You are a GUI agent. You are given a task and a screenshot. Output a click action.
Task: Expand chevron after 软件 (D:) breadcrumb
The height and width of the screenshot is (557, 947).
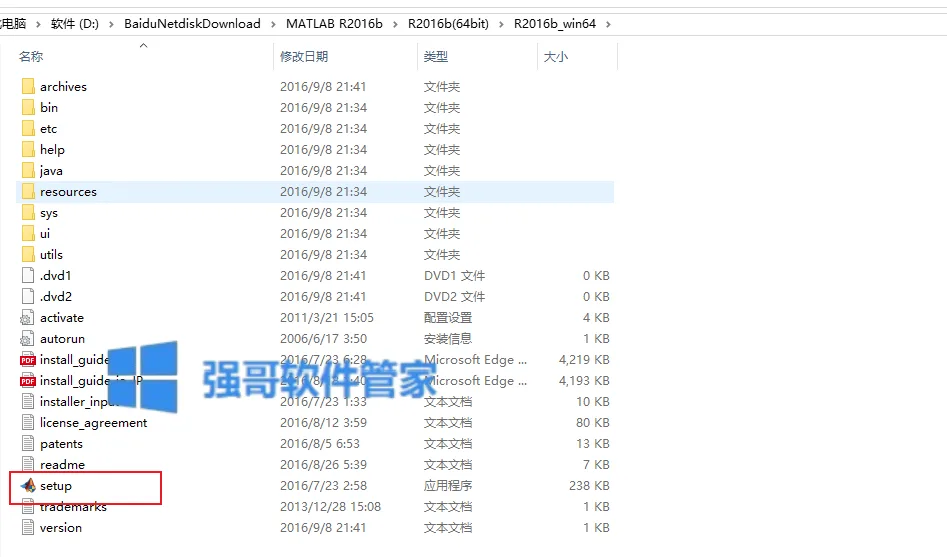point(112,24)
